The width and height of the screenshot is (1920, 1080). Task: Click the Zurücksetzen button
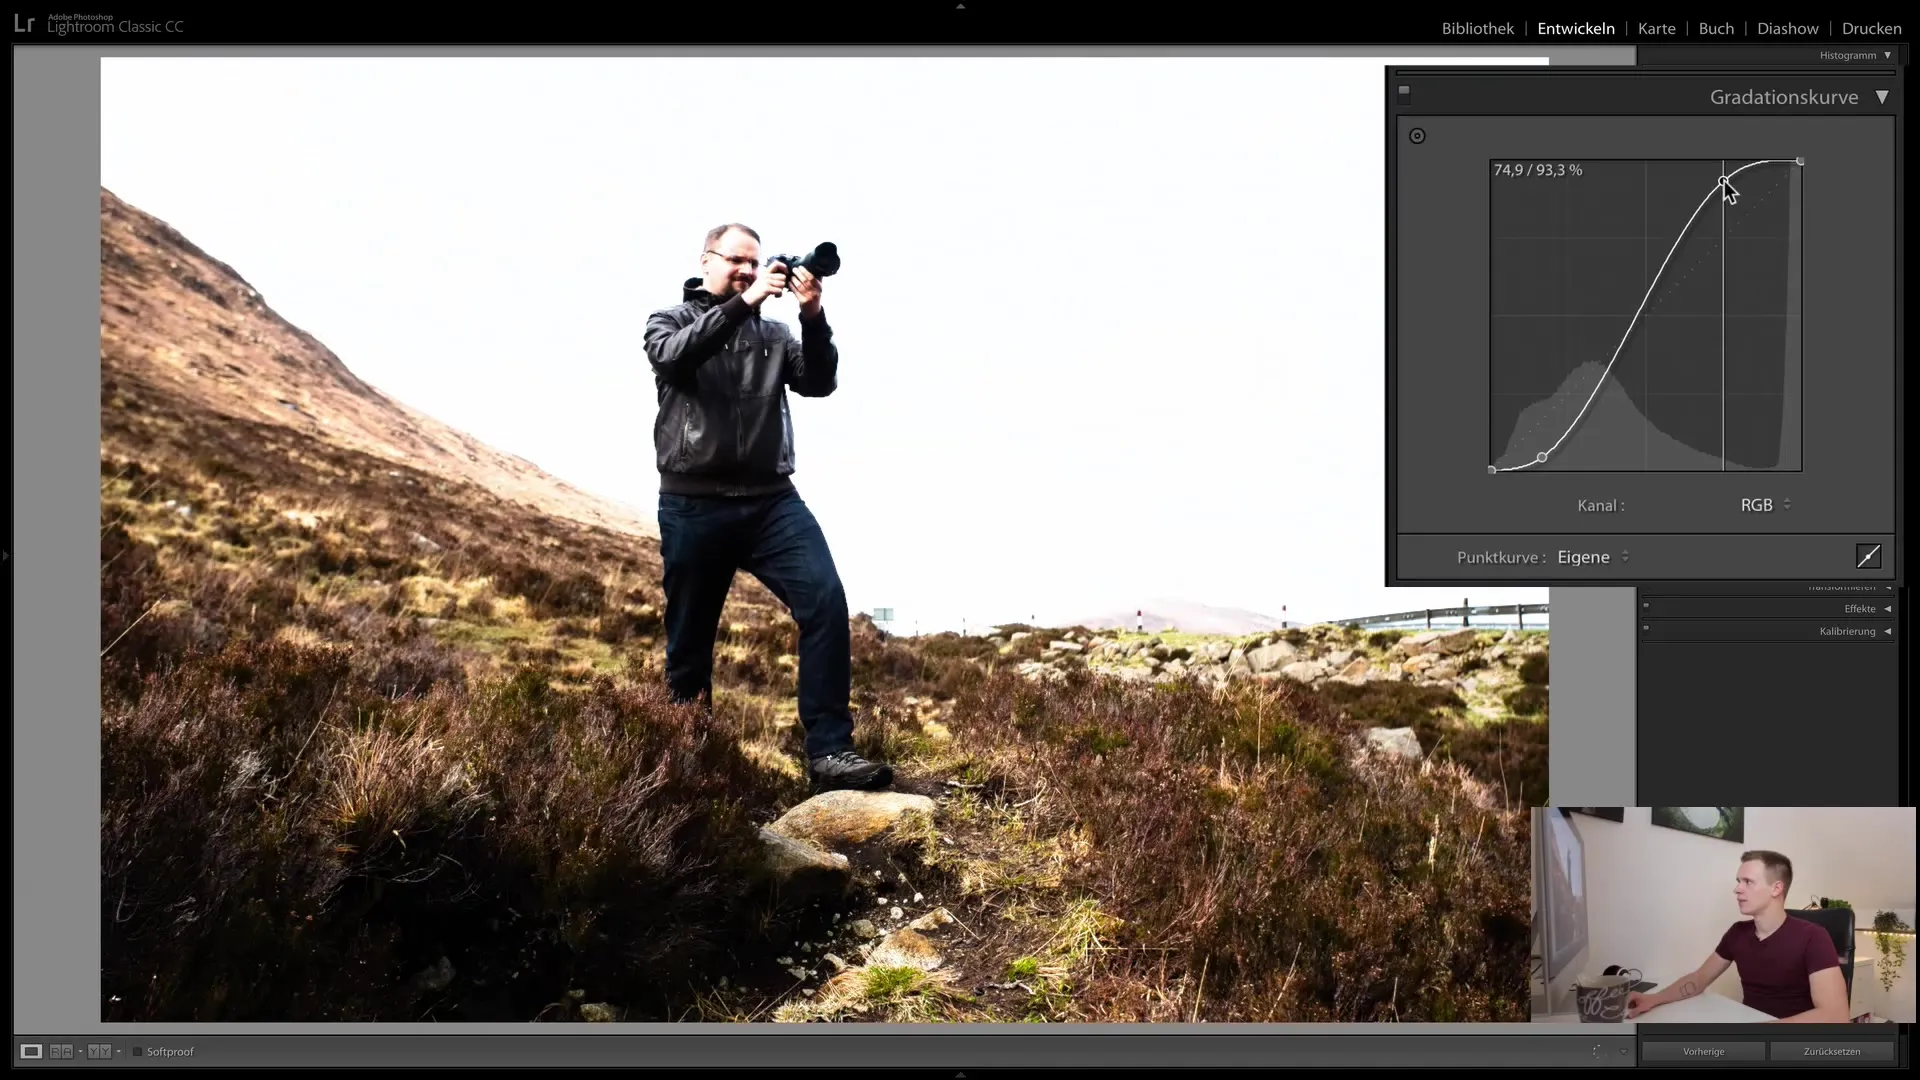point(1831,1051)
